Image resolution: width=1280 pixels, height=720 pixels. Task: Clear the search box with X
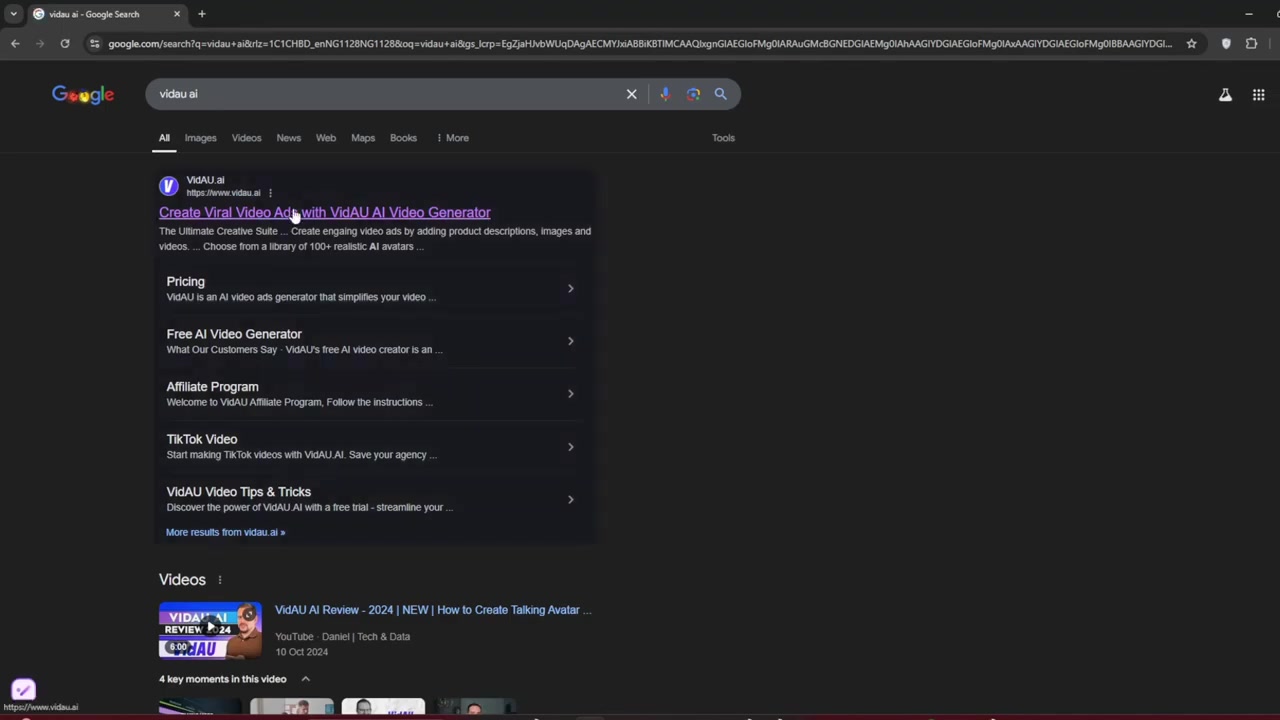point(631,94)
